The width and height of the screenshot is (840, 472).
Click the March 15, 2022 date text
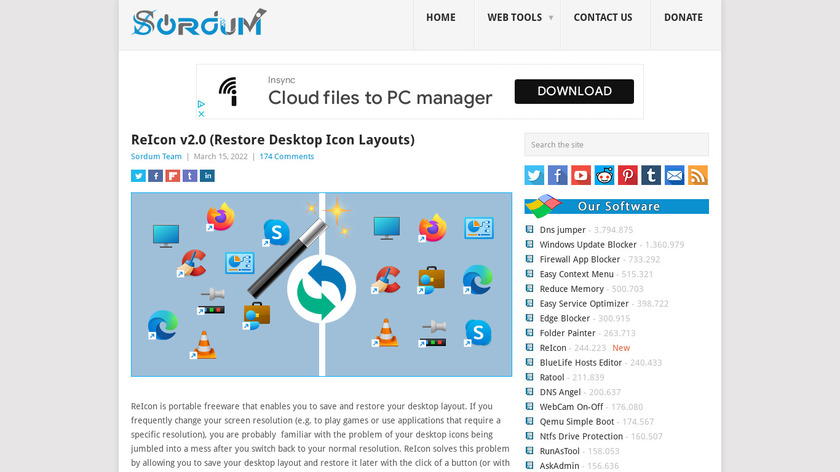(220, 156)
